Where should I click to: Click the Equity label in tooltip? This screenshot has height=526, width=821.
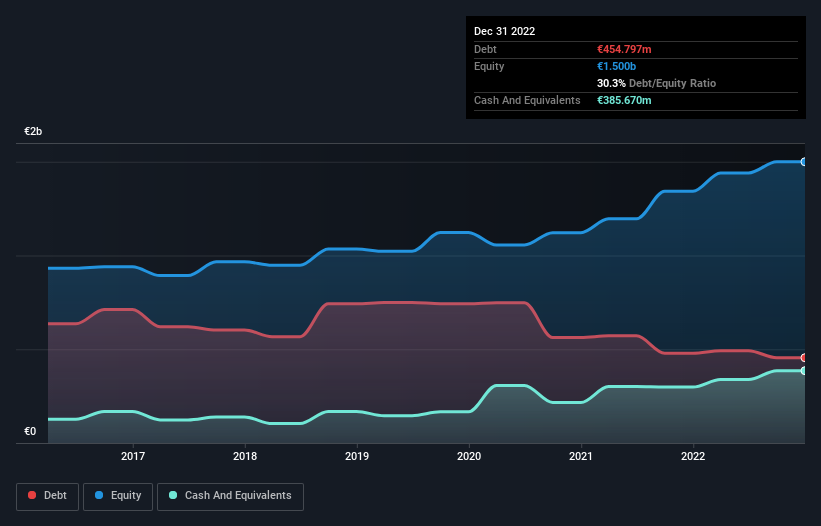(489, 66)
